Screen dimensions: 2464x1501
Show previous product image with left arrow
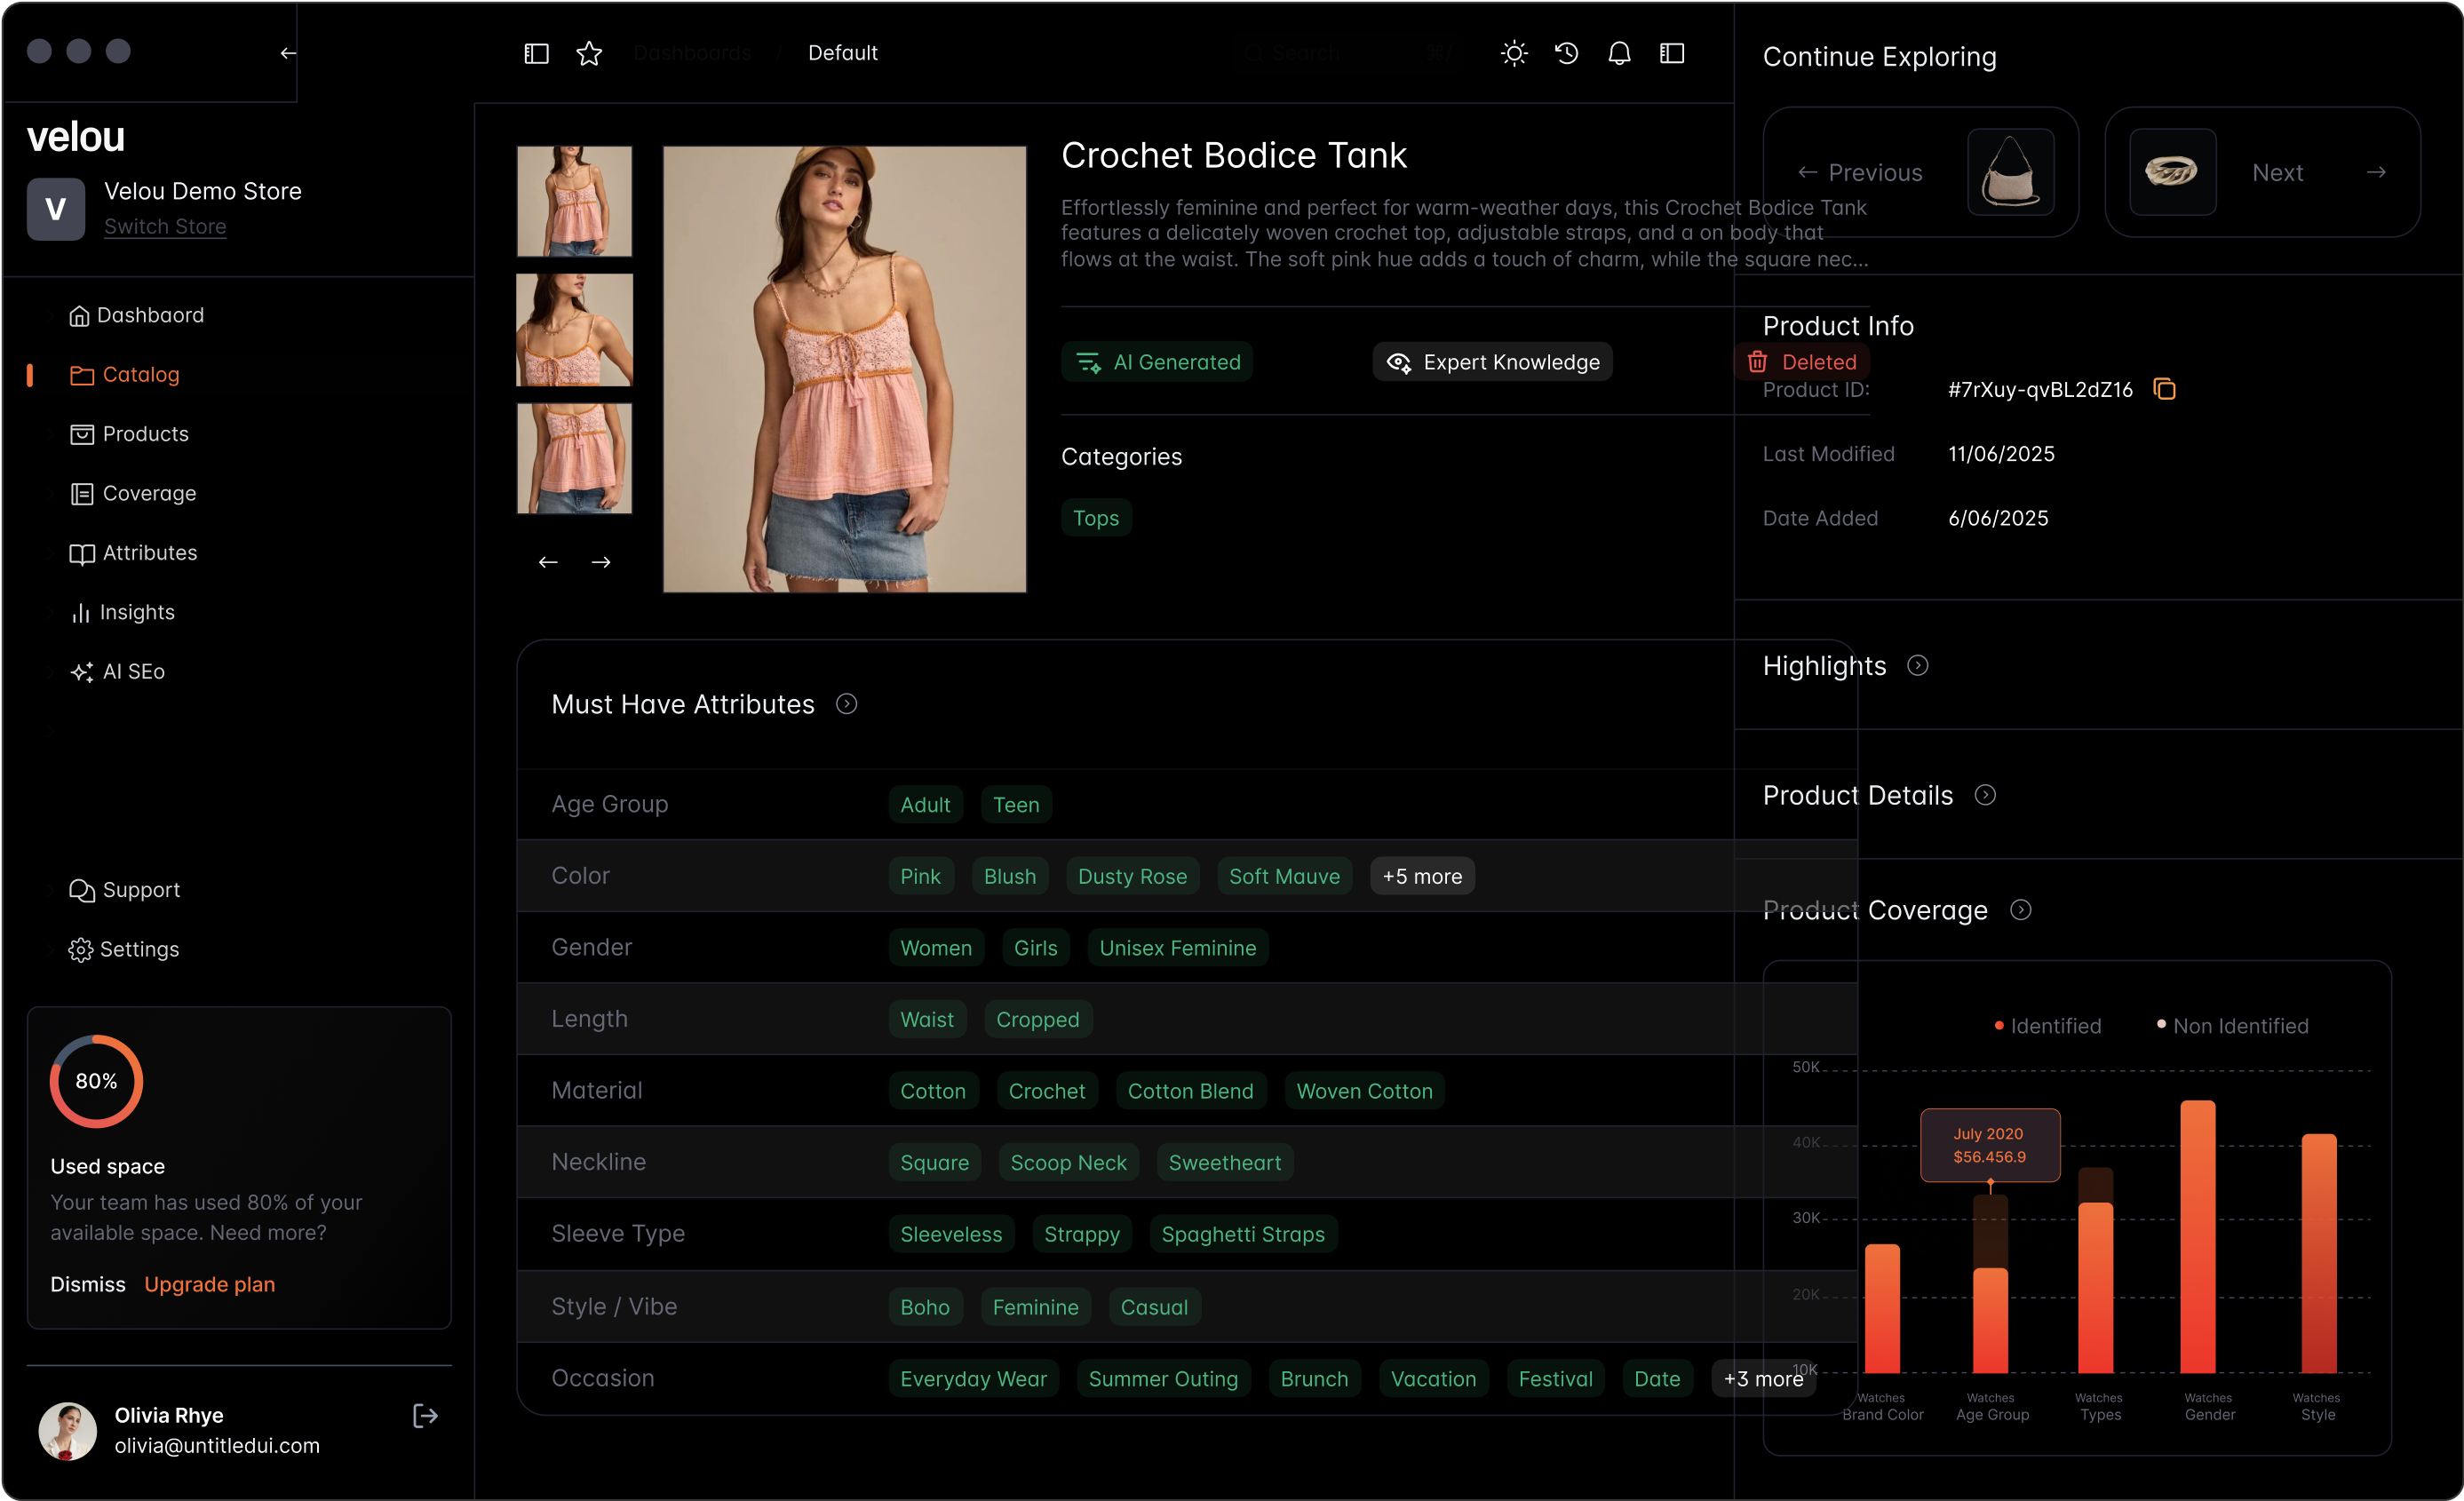coord(548,562)
